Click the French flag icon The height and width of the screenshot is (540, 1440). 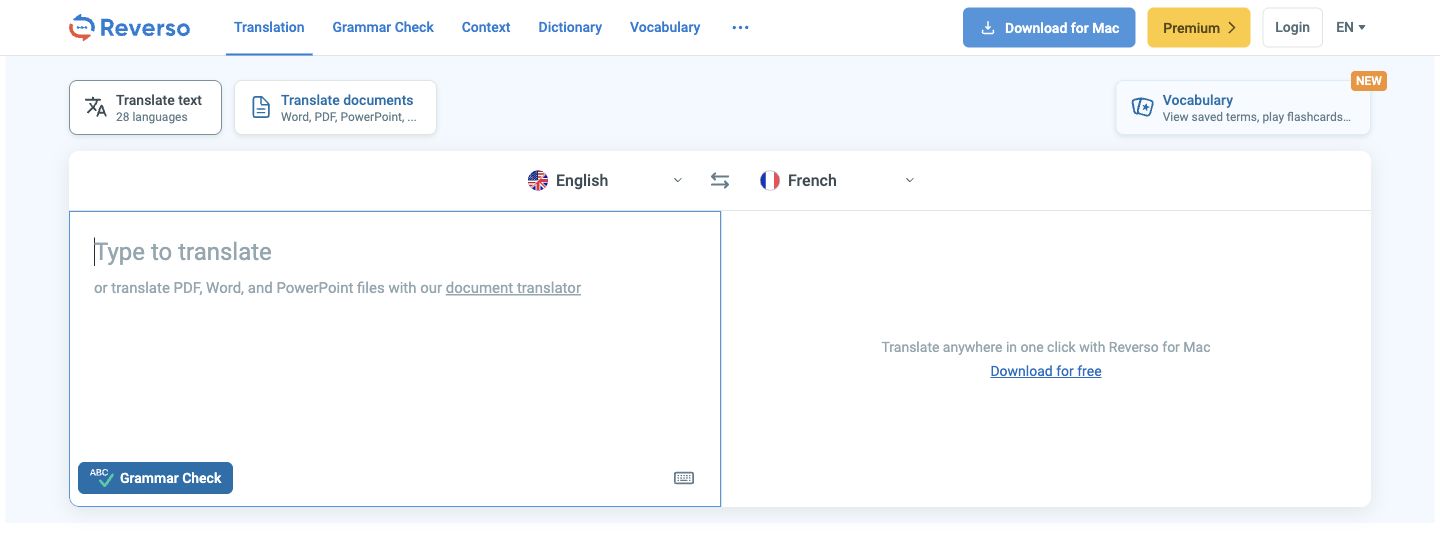(x=769, y=181)
